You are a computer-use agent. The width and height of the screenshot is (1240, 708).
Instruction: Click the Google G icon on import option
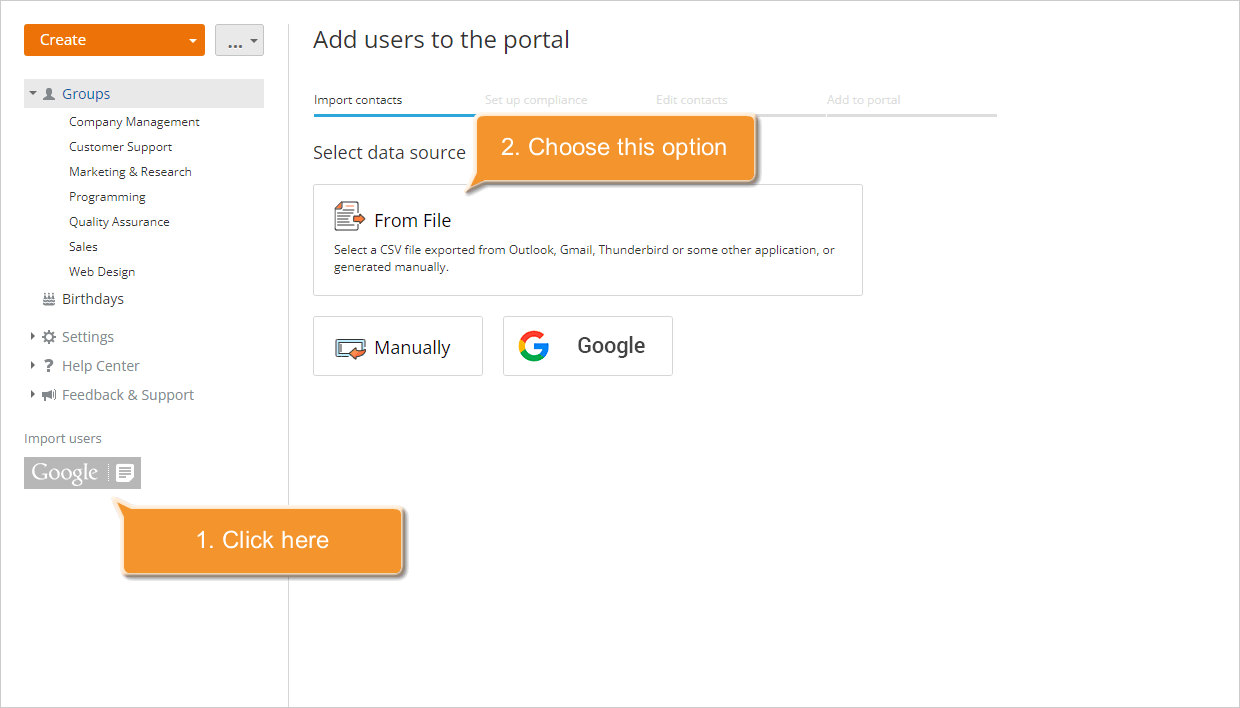click(x=534, y=346)
